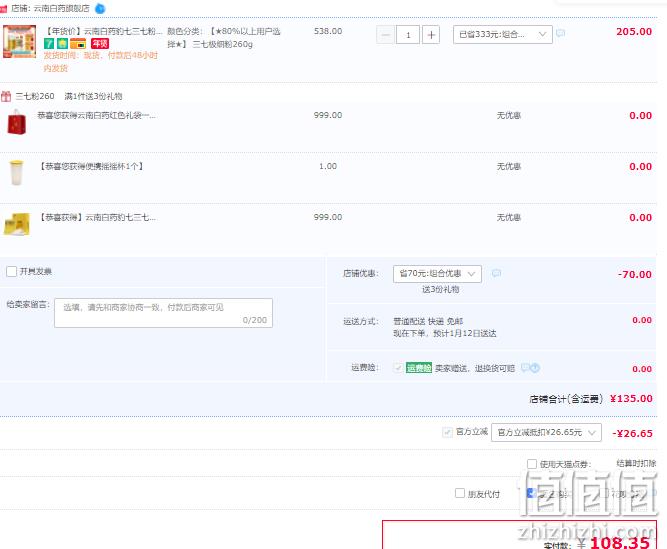This screenshot has width=667, height=549.
Task: Click the green star badge under product title
Action: [63, 43]
